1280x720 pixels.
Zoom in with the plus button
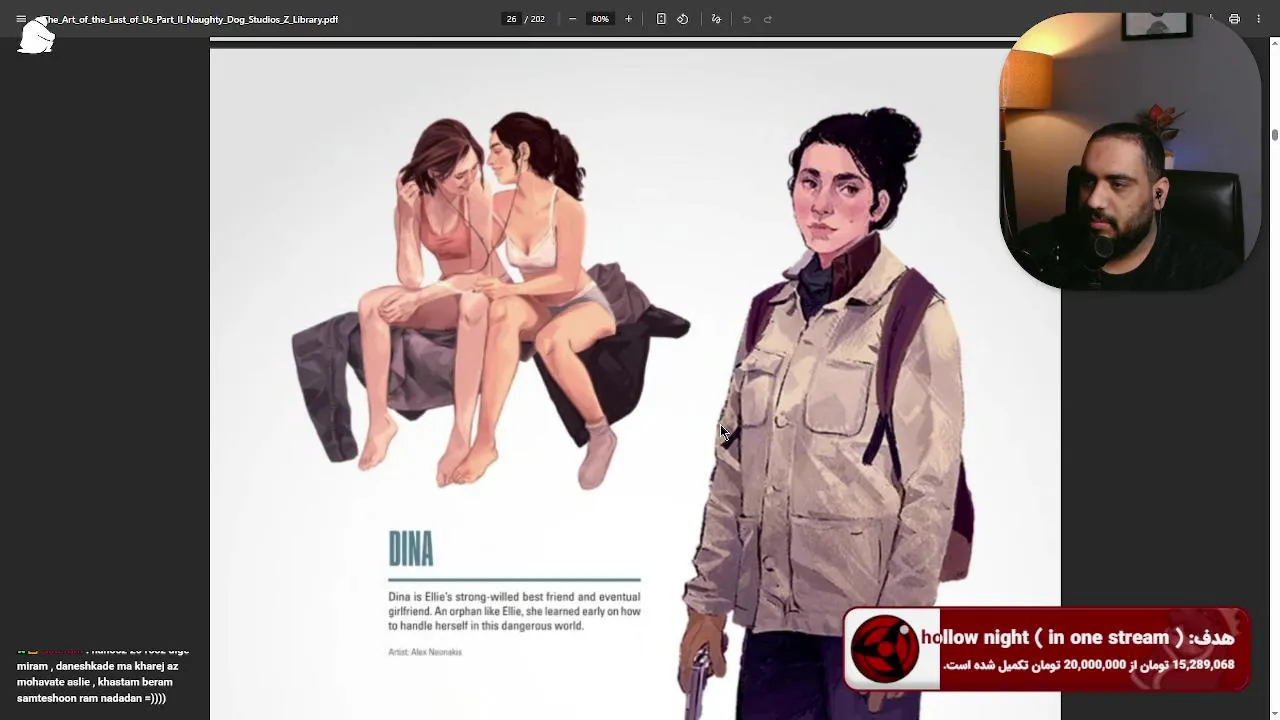coord(628,19)
